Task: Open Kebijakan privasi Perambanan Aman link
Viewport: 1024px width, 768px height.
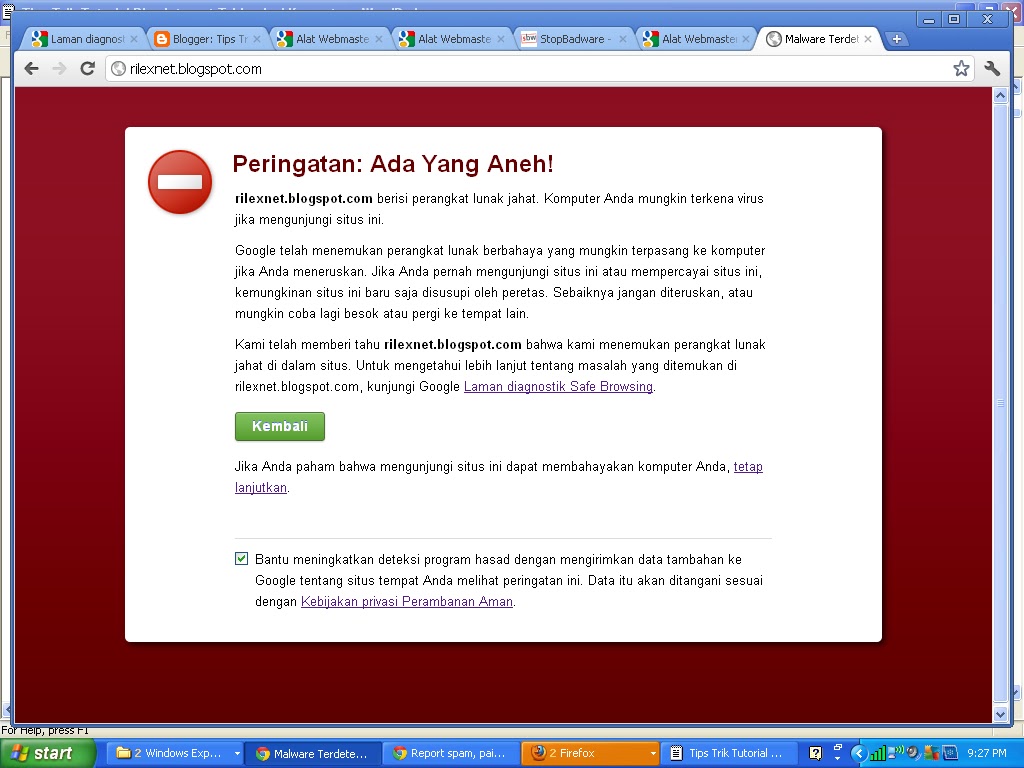Action: (407, 601)
